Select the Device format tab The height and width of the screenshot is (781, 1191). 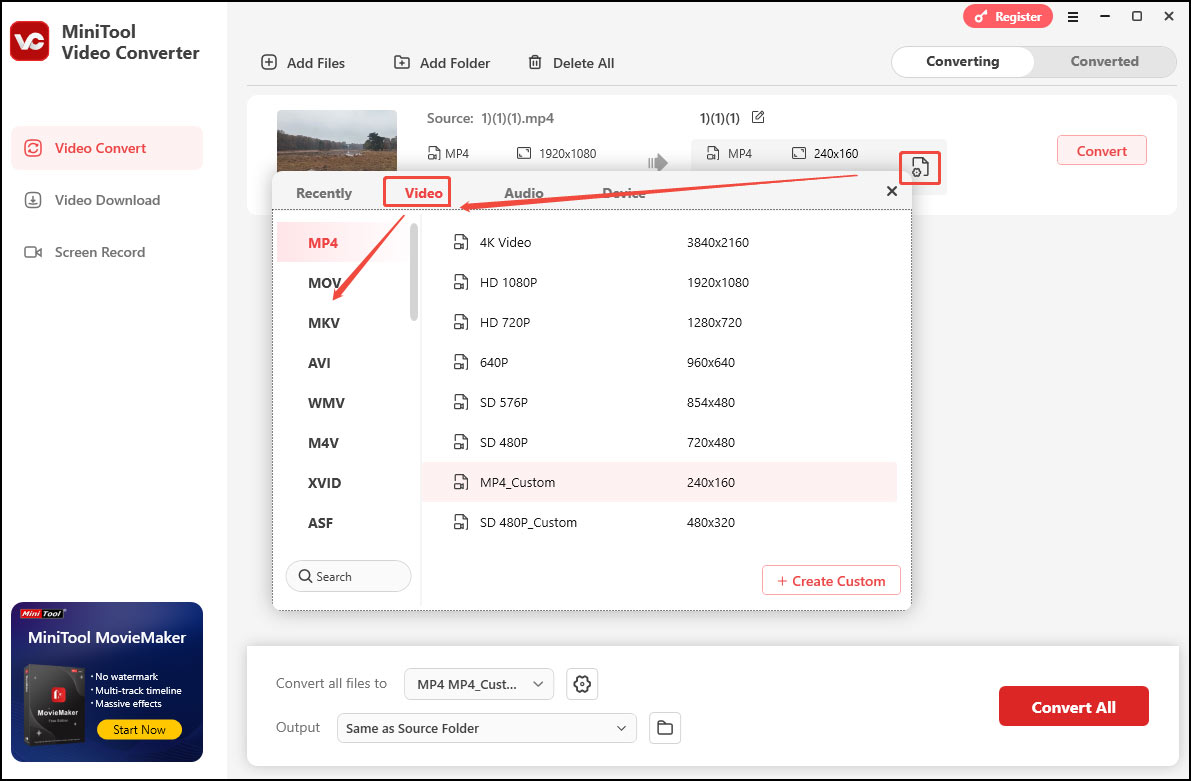tap(624, 193)
